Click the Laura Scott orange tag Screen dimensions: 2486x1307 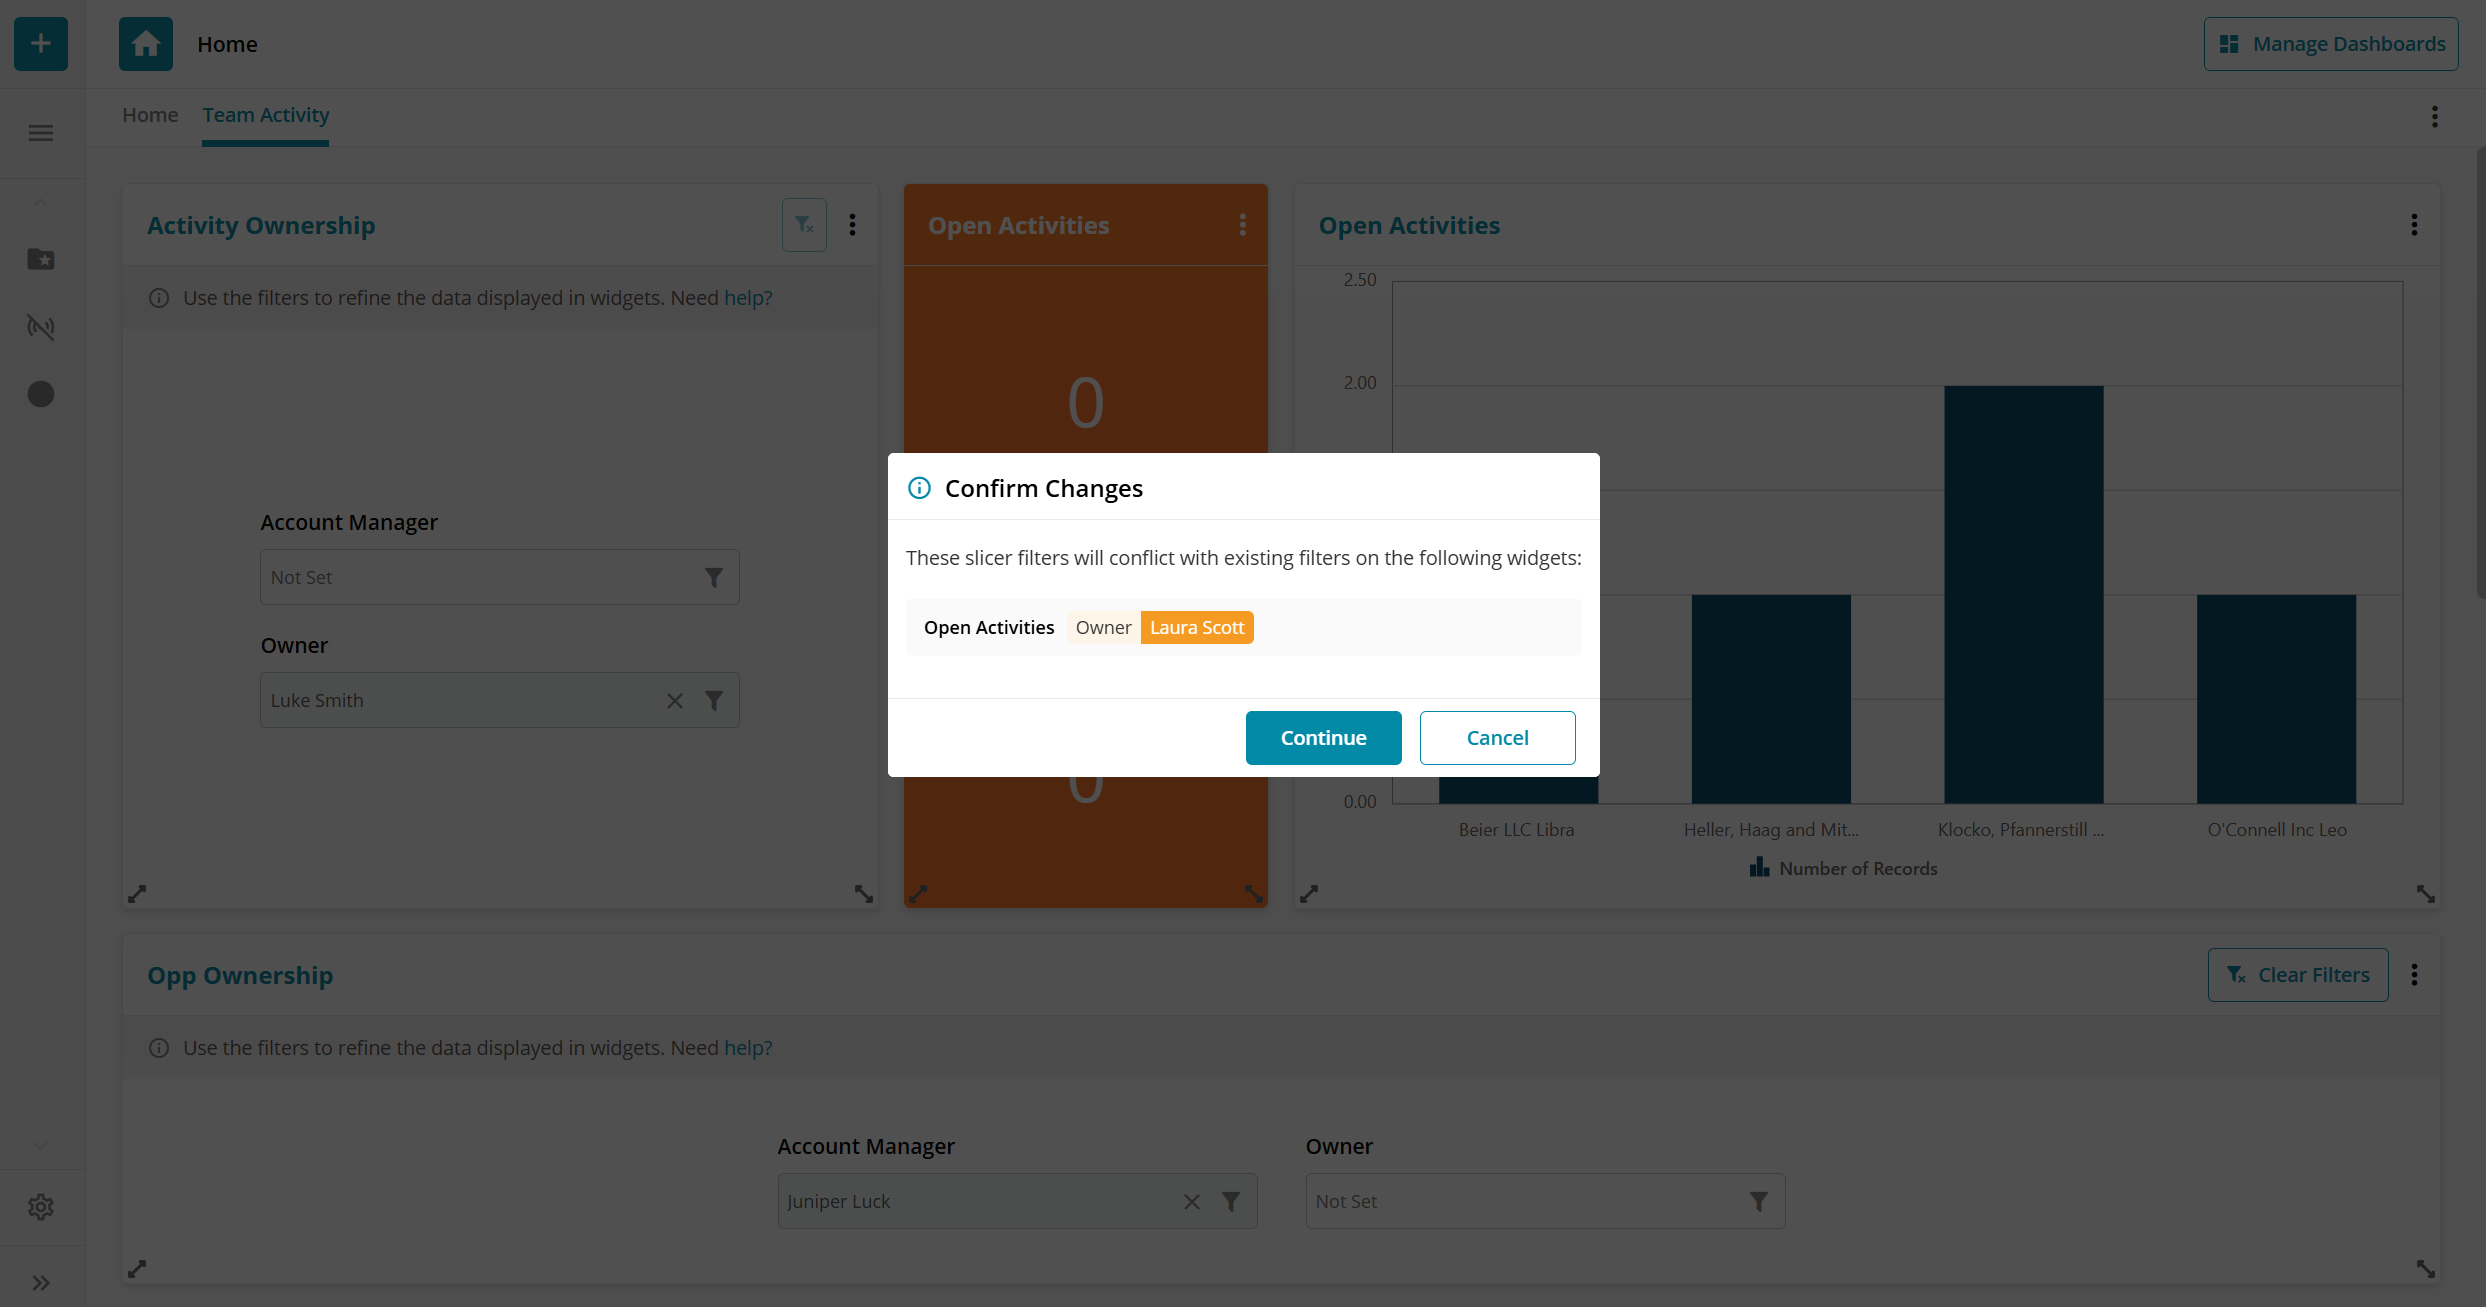tap(1196, 628)
